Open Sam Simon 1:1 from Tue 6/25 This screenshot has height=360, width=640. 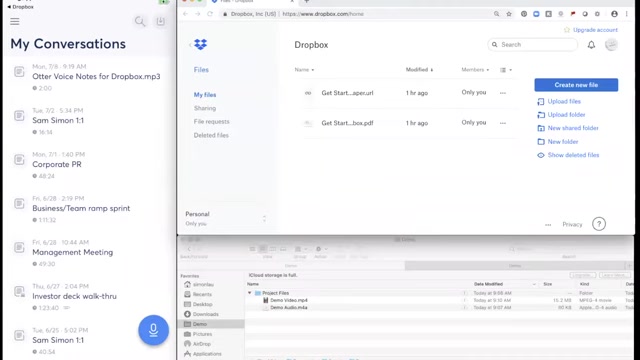click(x=58, y=340)
